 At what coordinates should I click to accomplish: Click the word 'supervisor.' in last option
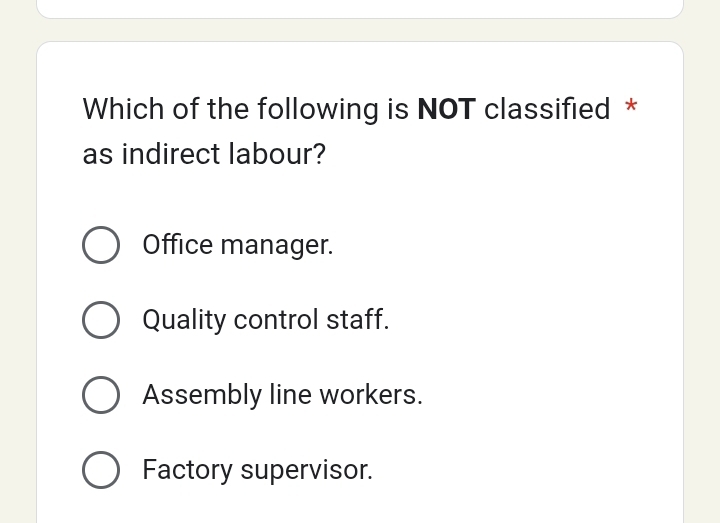tap(307, 470)
